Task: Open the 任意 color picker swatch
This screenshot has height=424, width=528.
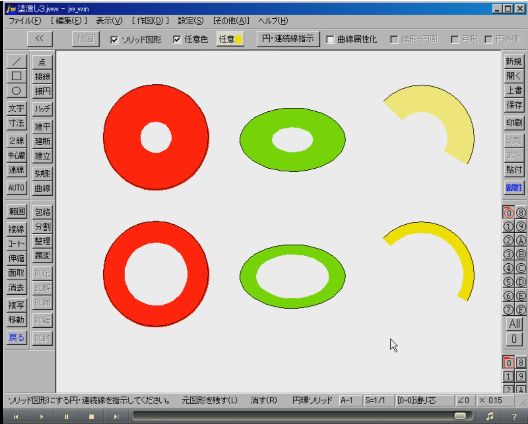Action: click(230, 39)
